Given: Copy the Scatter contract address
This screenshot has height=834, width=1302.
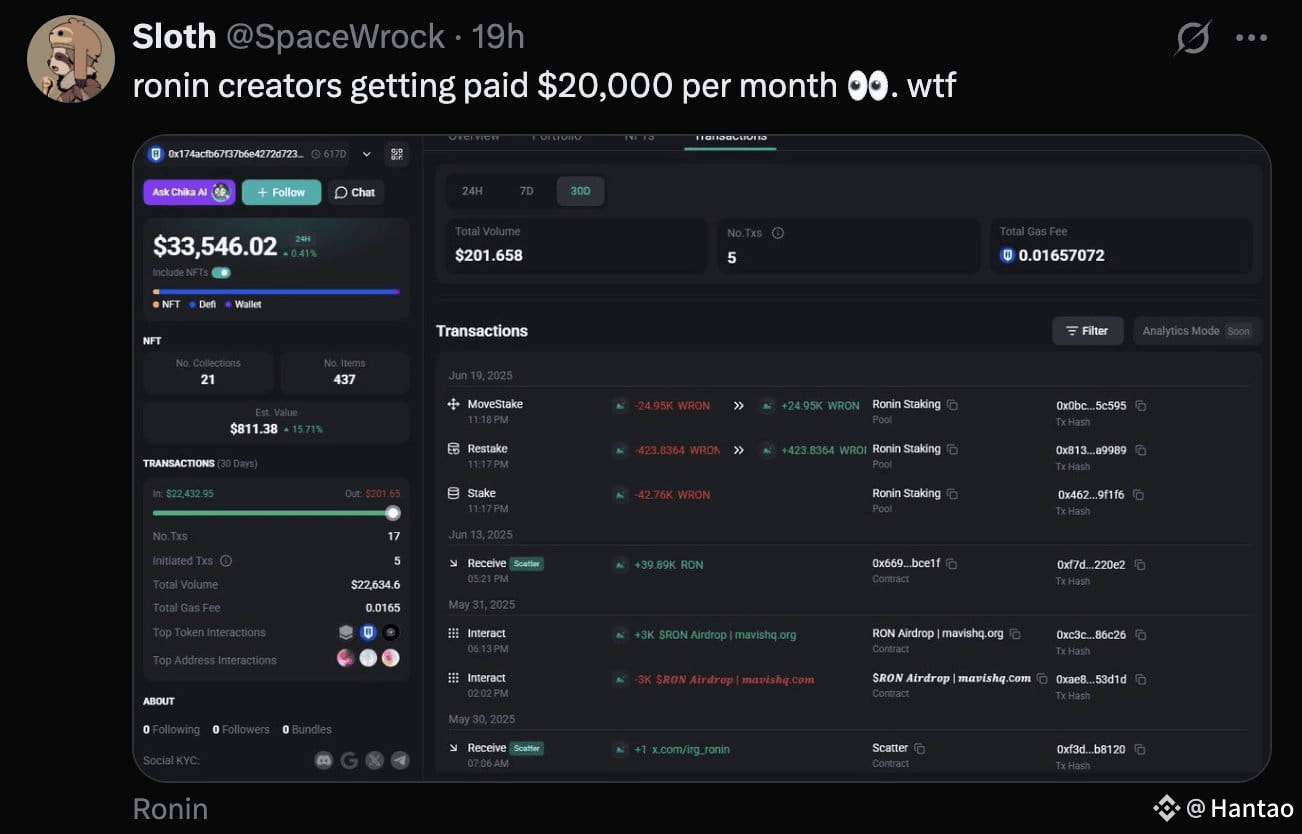Looking at the screenshot, I should pyautogui.click(x=920, y=748).
